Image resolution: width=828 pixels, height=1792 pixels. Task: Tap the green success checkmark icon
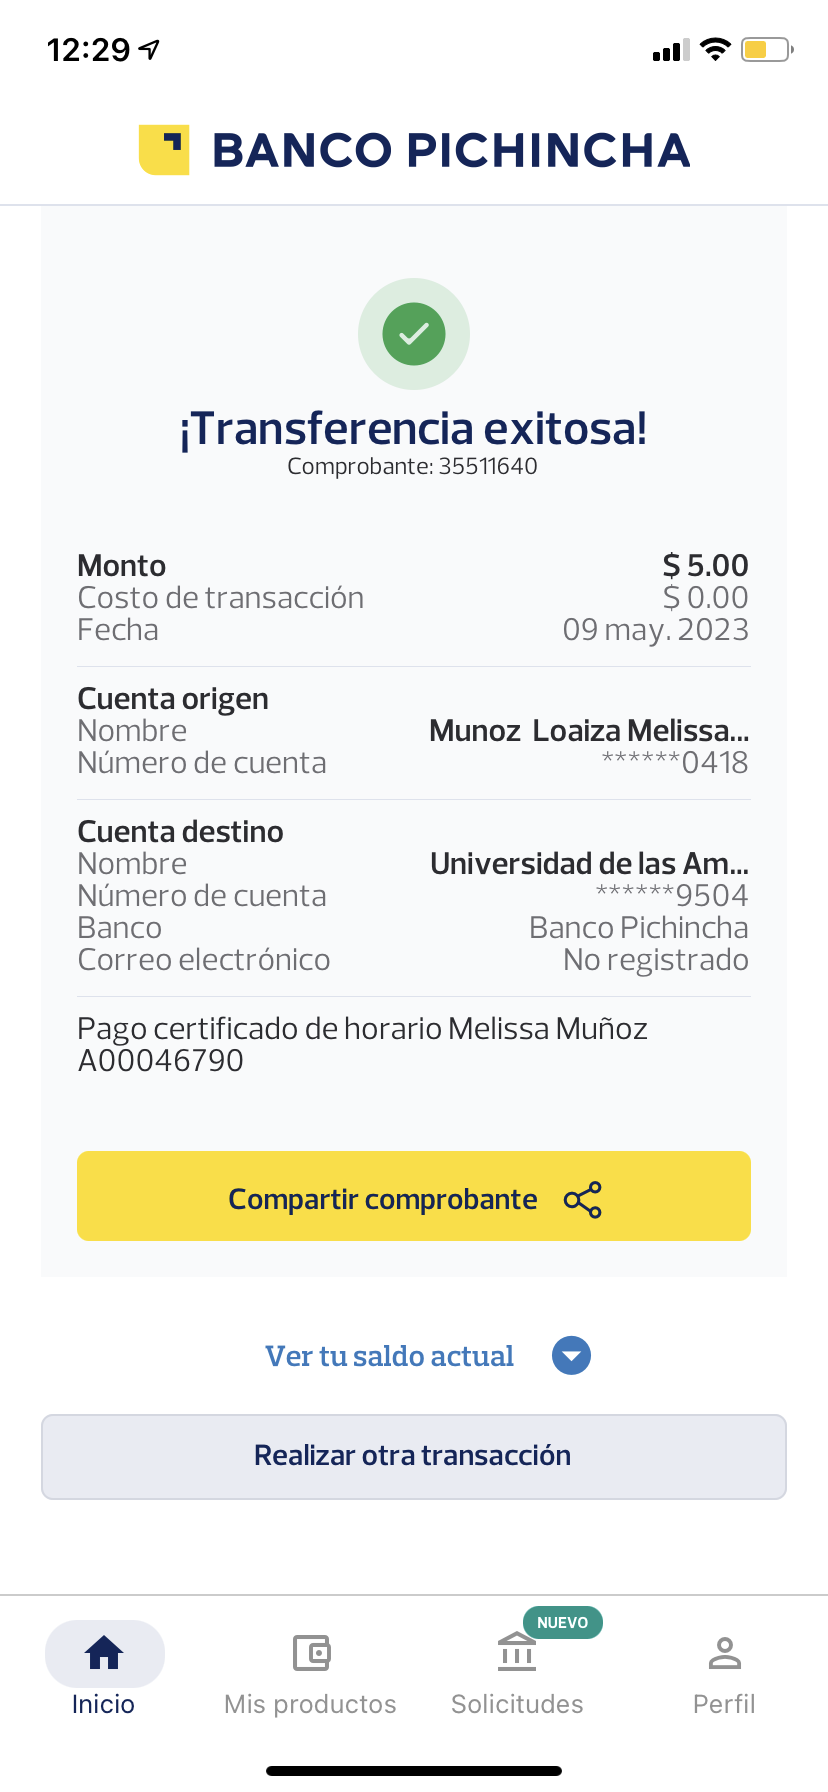[414, 334]
